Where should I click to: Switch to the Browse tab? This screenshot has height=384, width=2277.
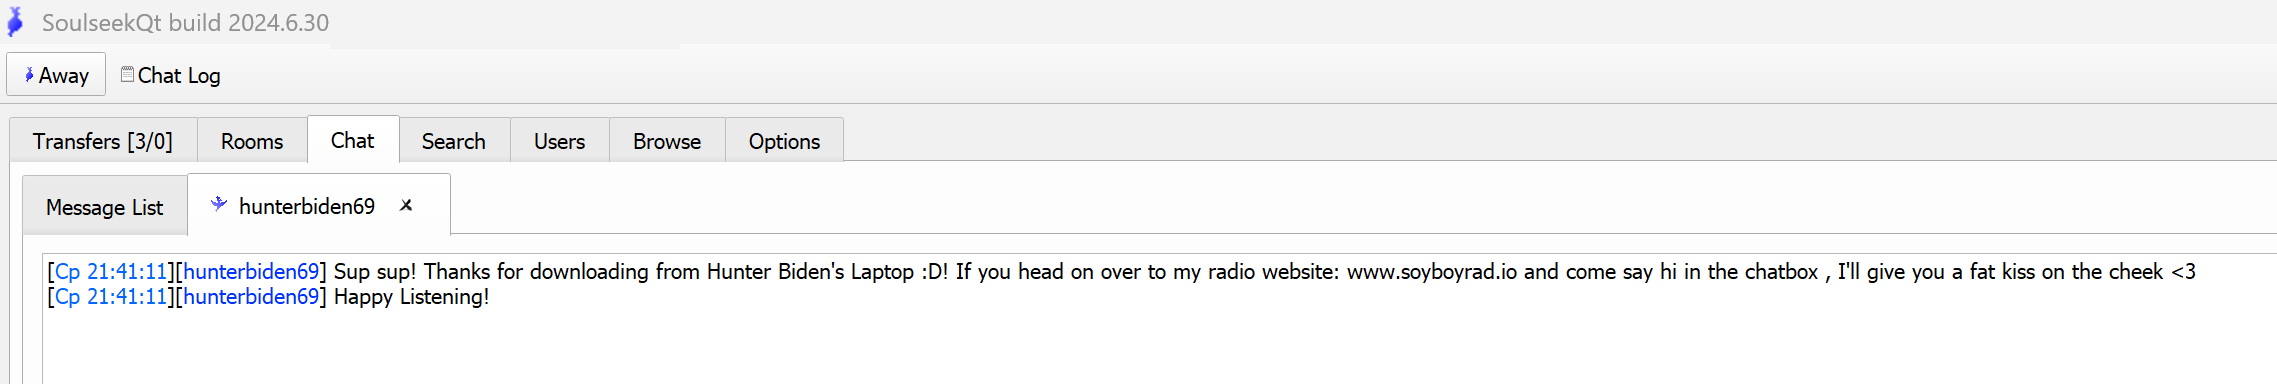667,141
